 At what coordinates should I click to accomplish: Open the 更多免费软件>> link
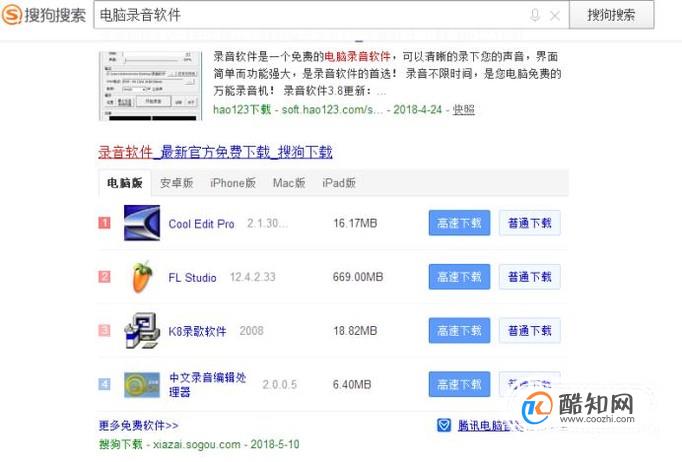point(138,425)
